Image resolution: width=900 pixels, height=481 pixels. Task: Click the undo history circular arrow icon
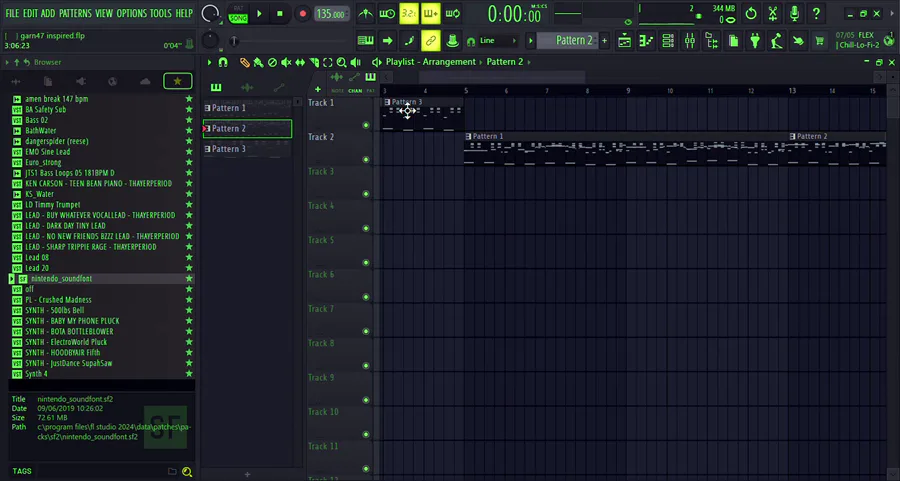[x=751, y=14]
